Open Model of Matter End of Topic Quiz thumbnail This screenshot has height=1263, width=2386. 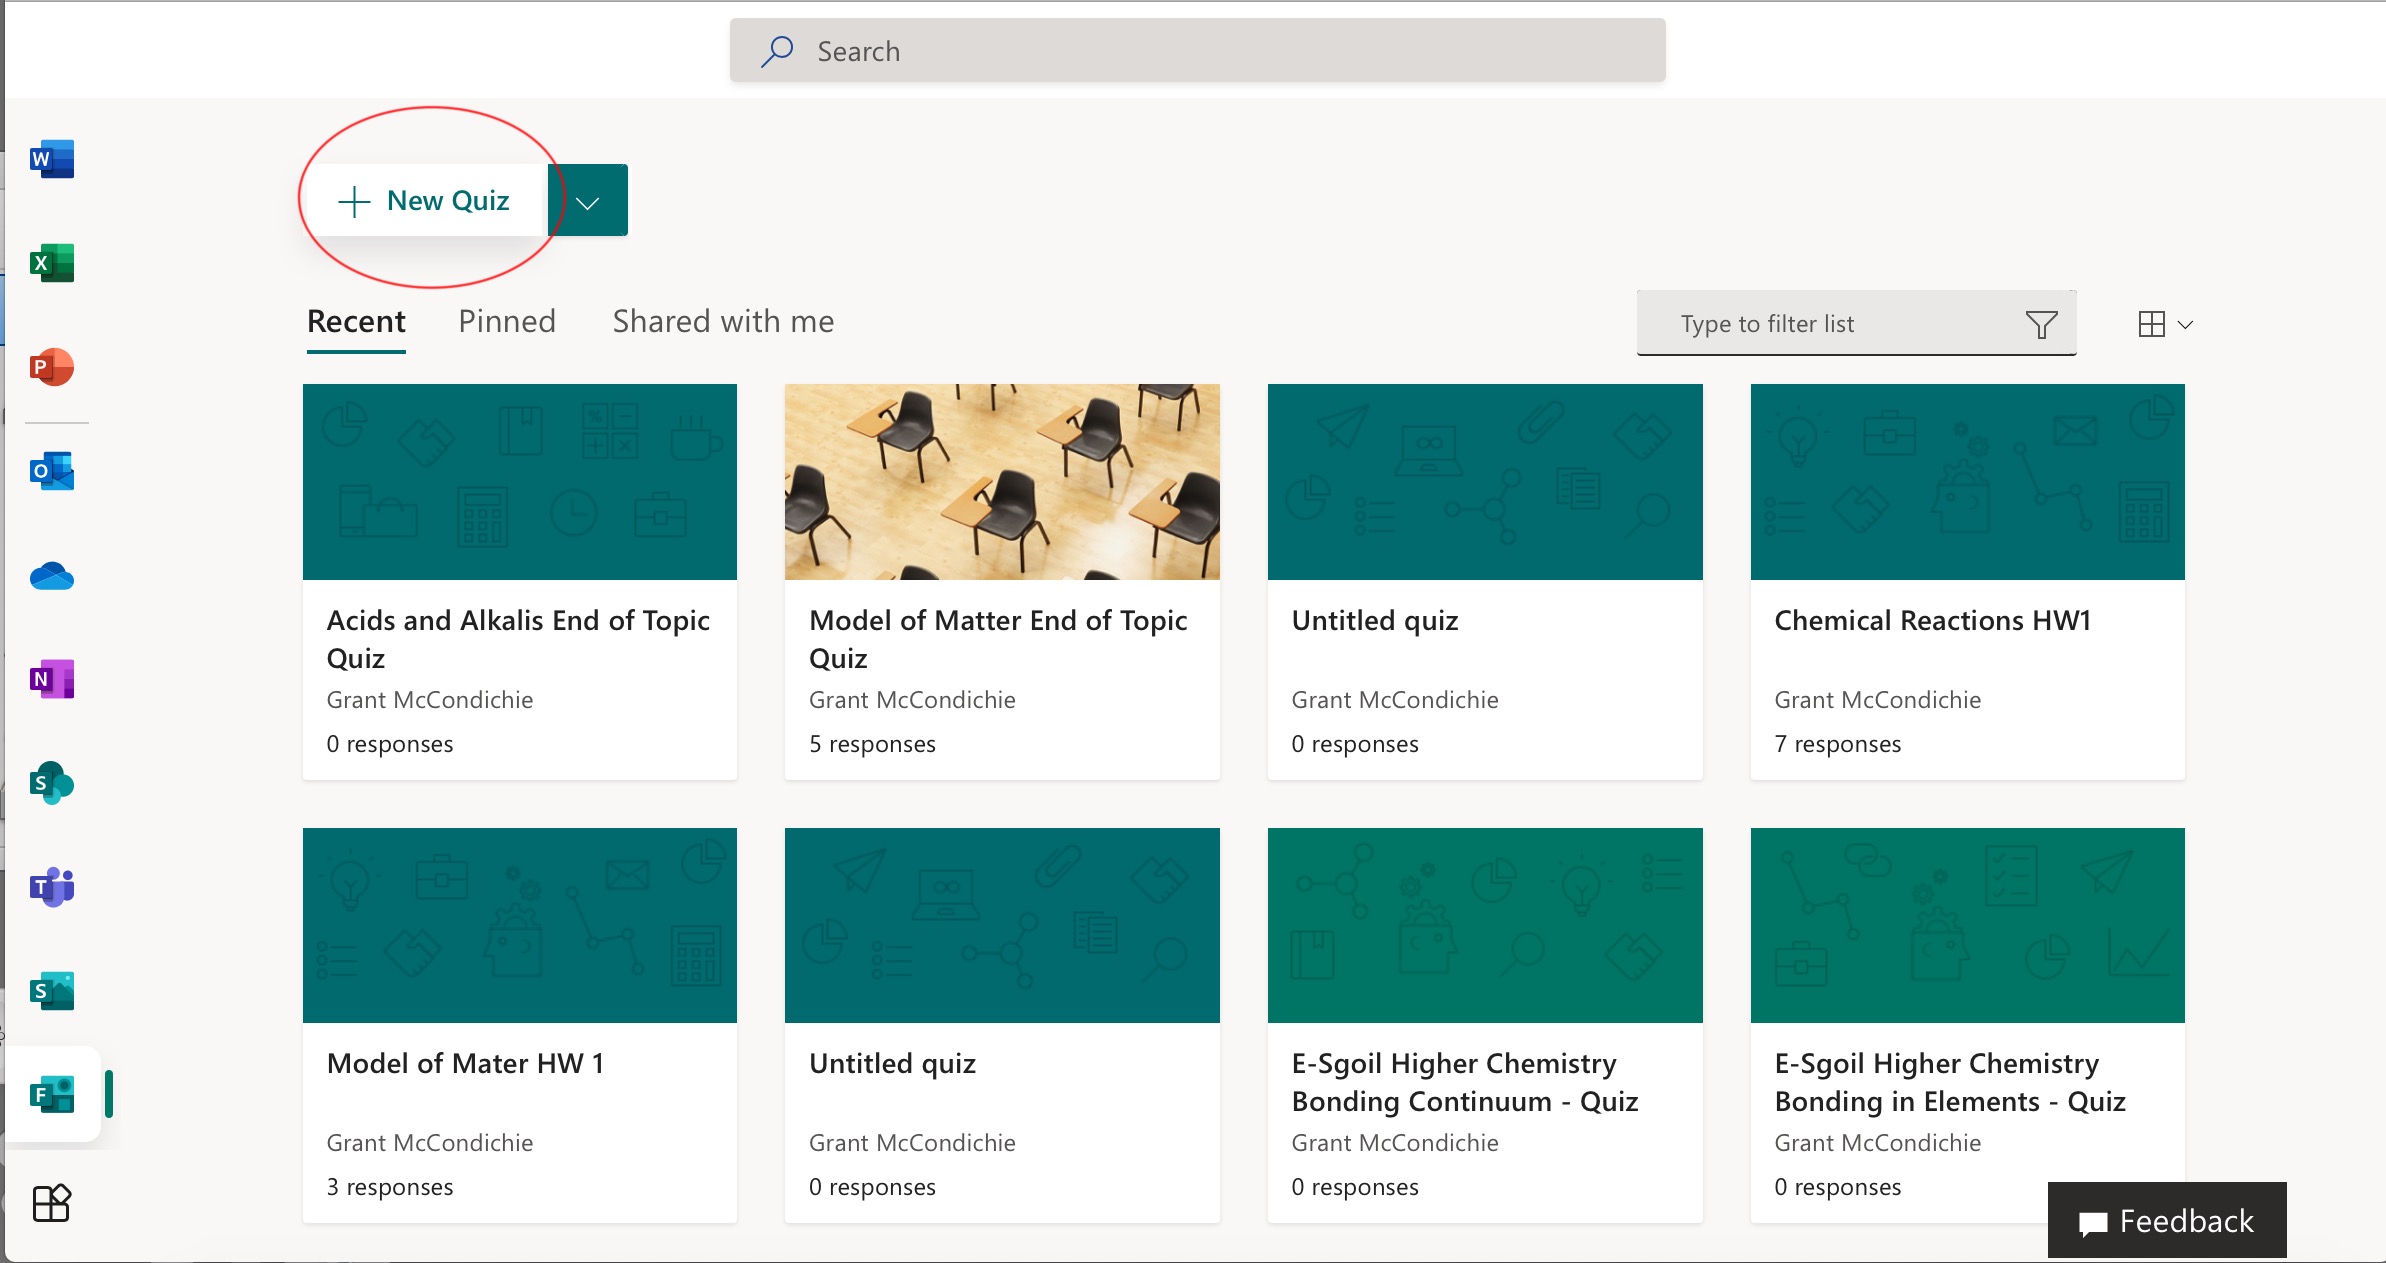click(x=1002, y=482)
